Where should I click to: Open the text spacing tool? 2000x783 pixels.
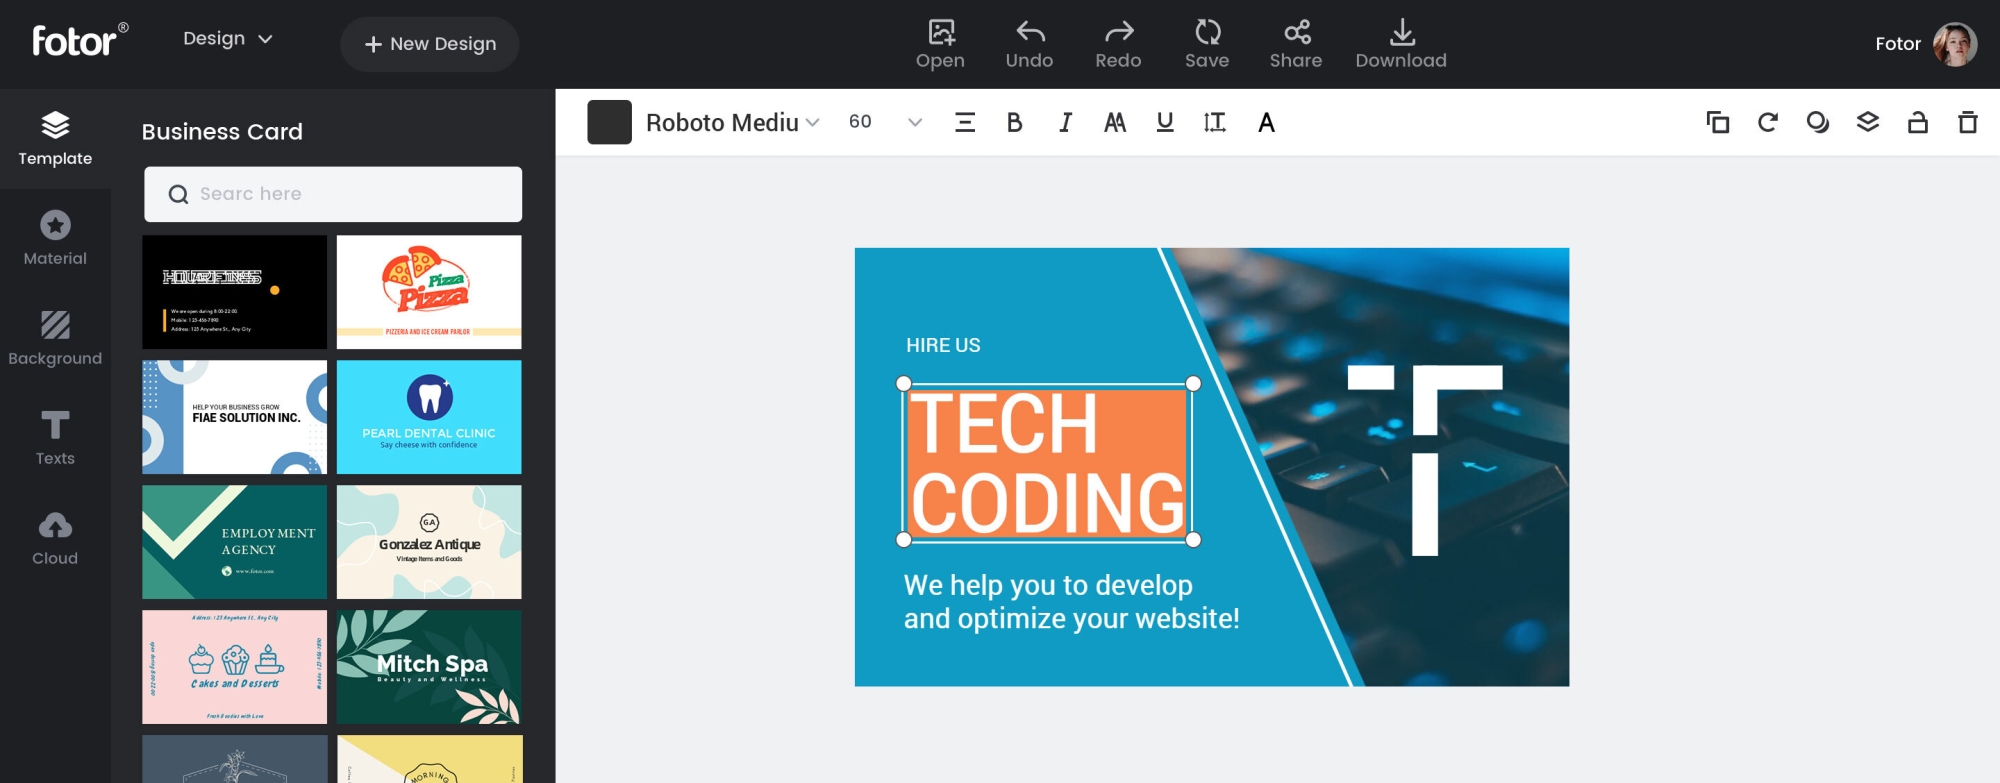point(1214,122)
